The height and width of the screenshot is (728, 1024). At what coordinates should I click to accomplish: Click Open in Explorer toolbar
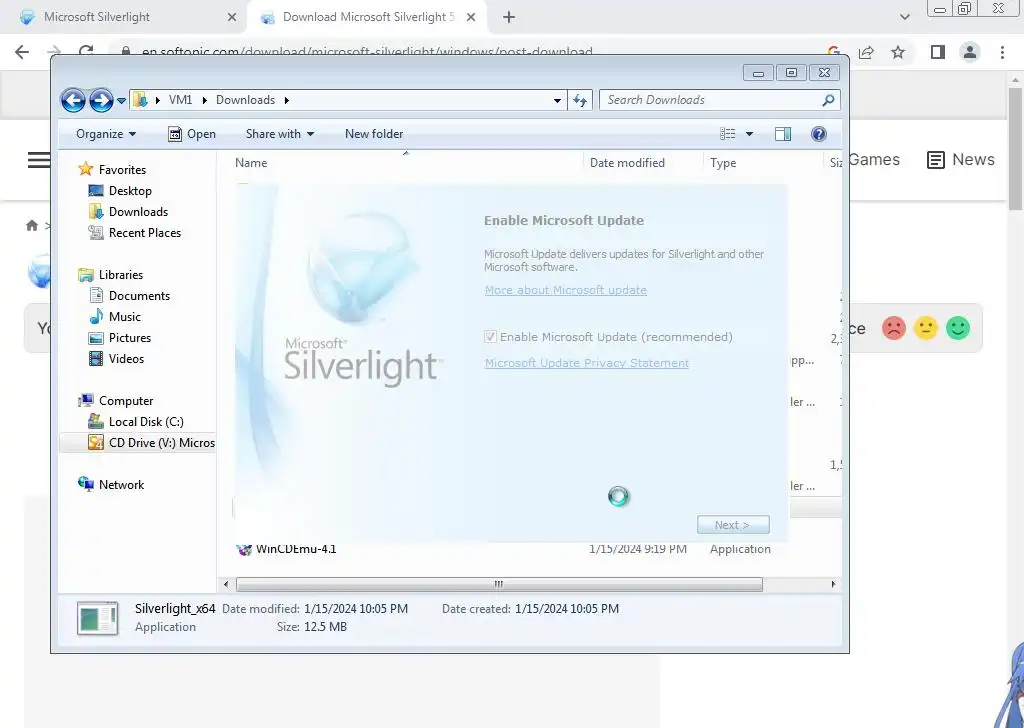click(x=192, y=134)
